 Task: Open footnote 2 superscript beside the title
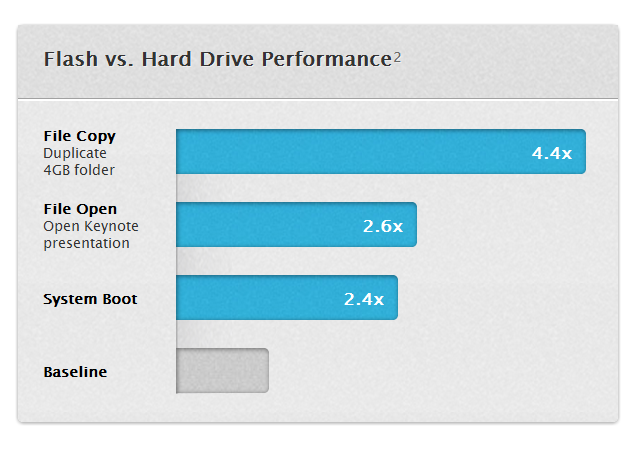pos(397,56)
